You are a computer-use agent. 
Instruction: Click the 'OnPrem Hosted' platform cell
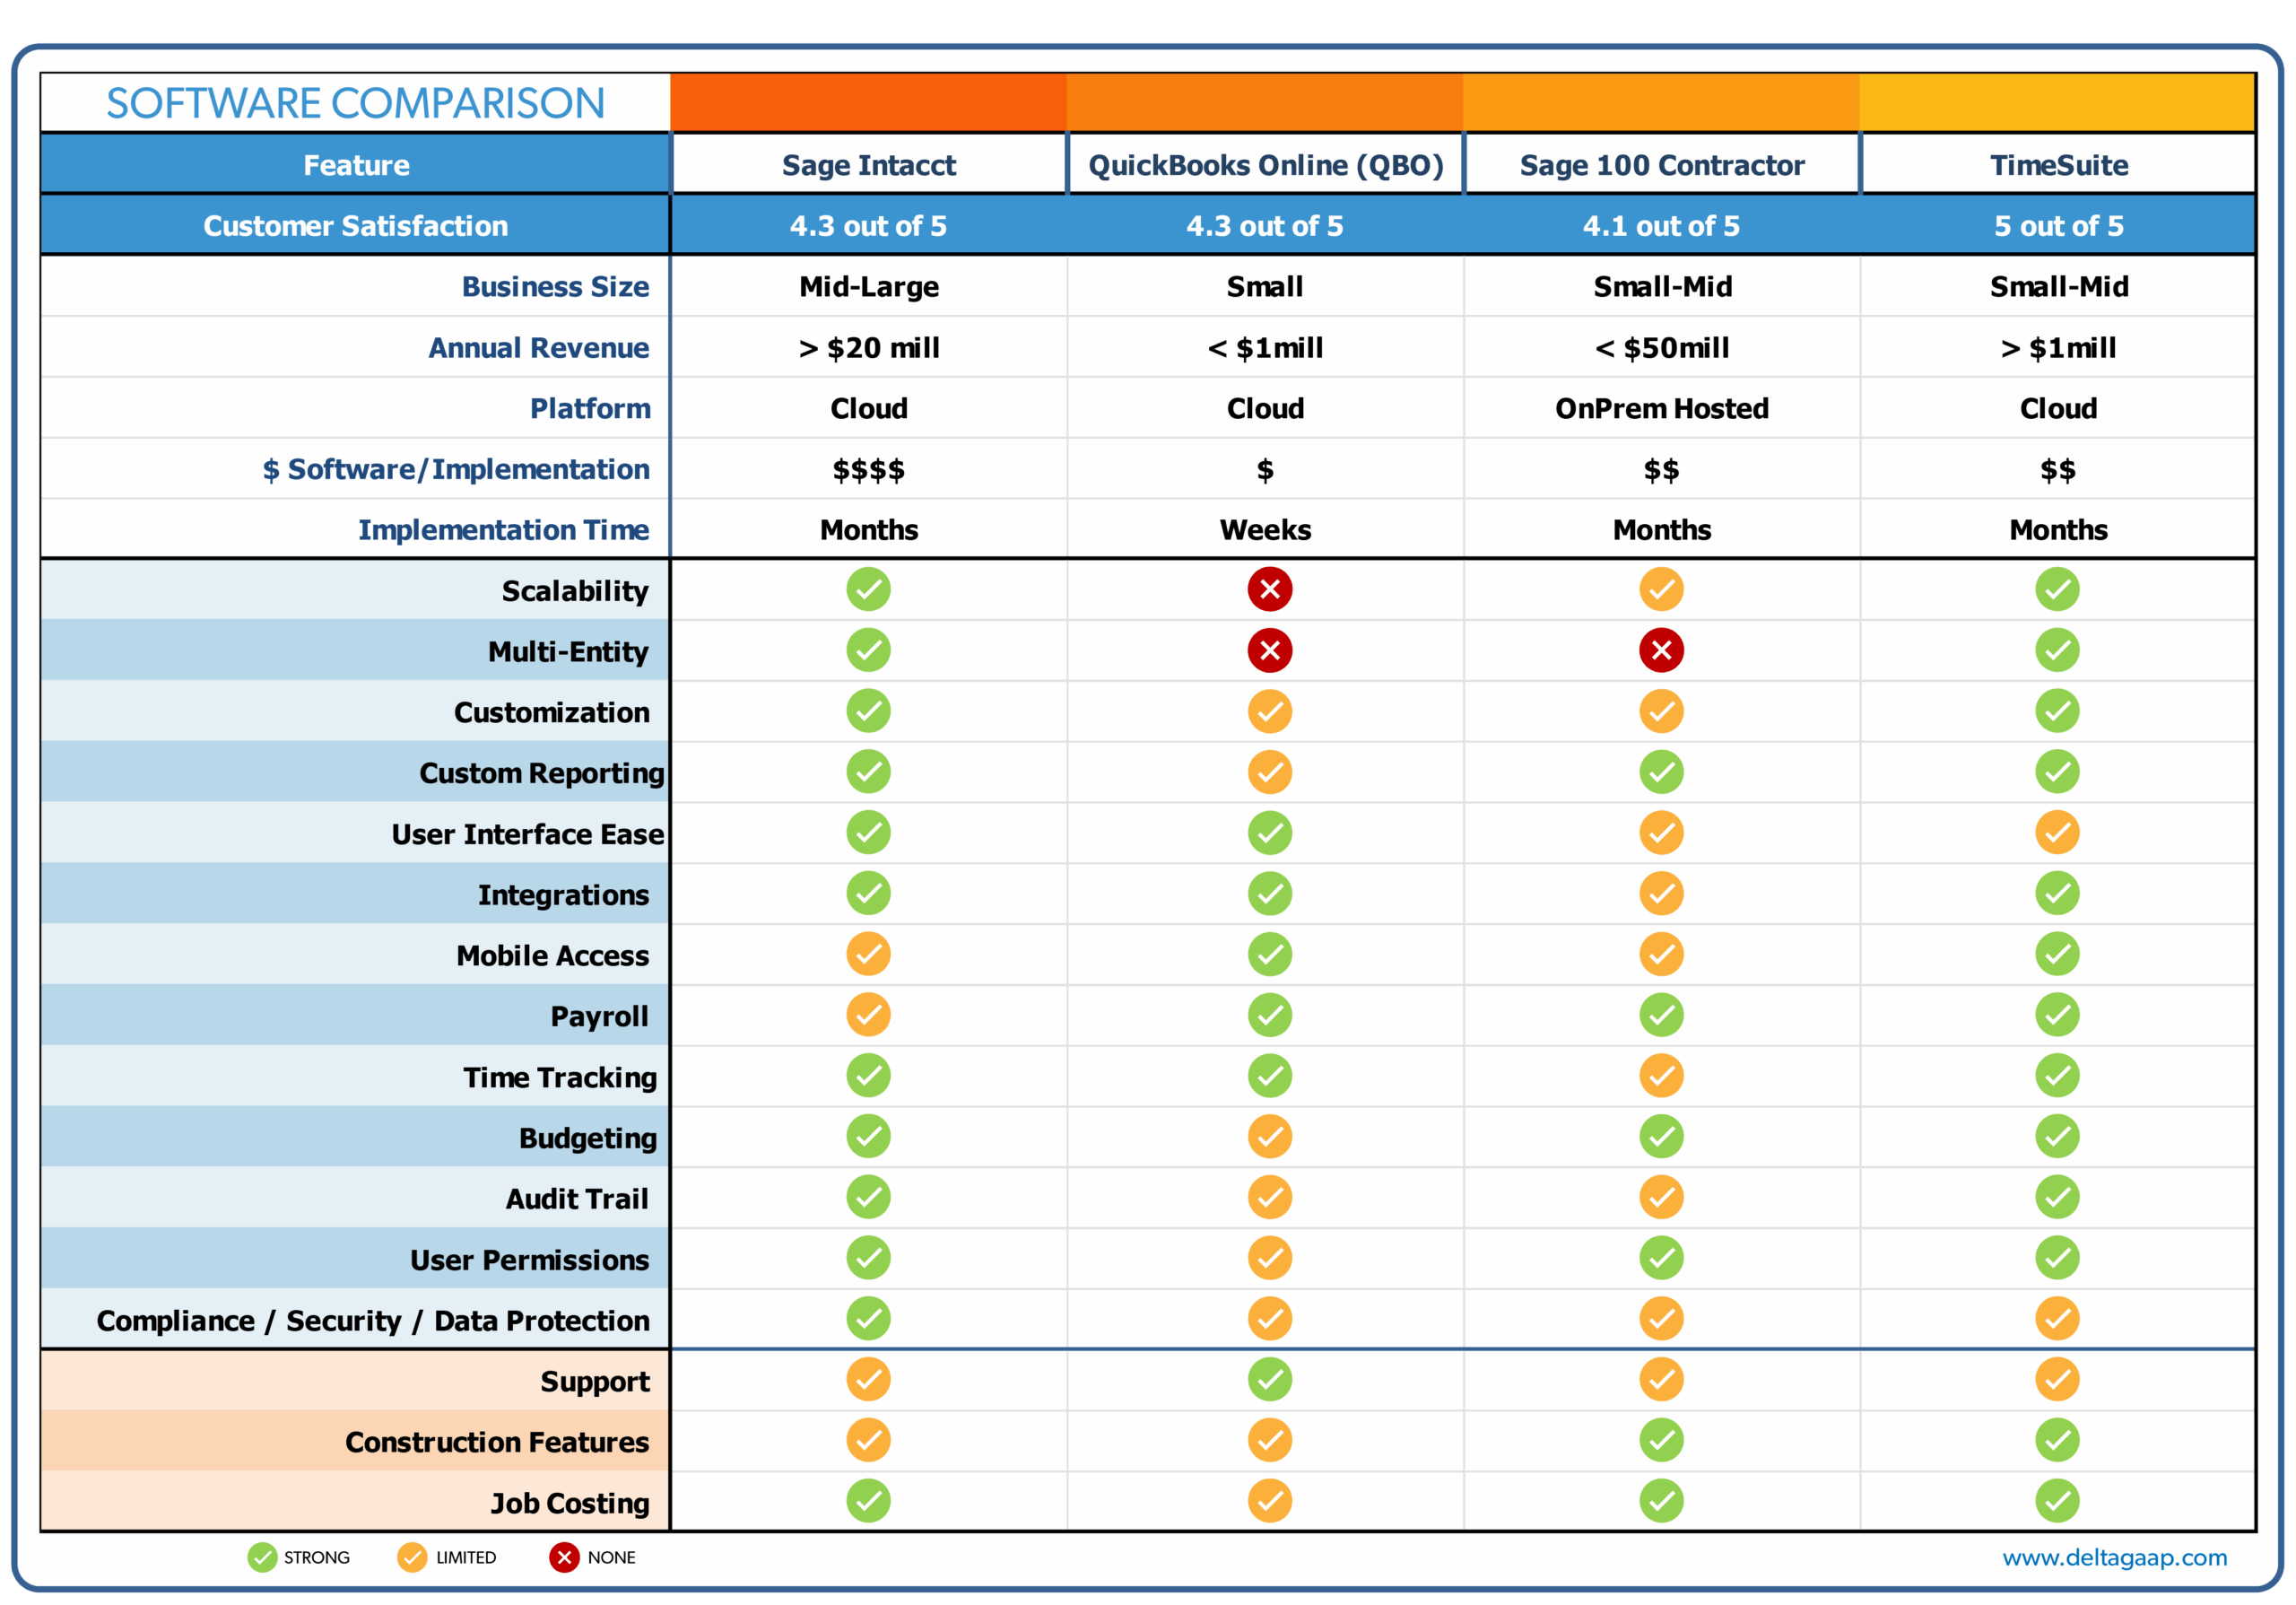(x=1662, y=408)
